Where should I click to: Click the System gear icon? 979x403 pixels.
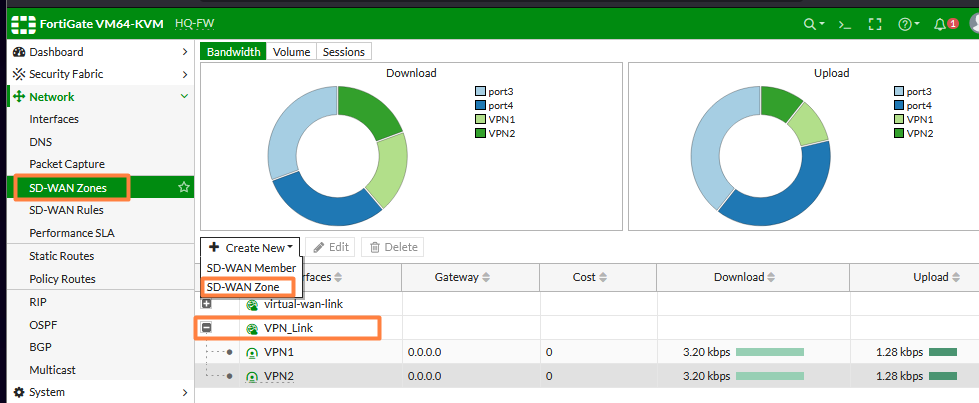point(19,392)
